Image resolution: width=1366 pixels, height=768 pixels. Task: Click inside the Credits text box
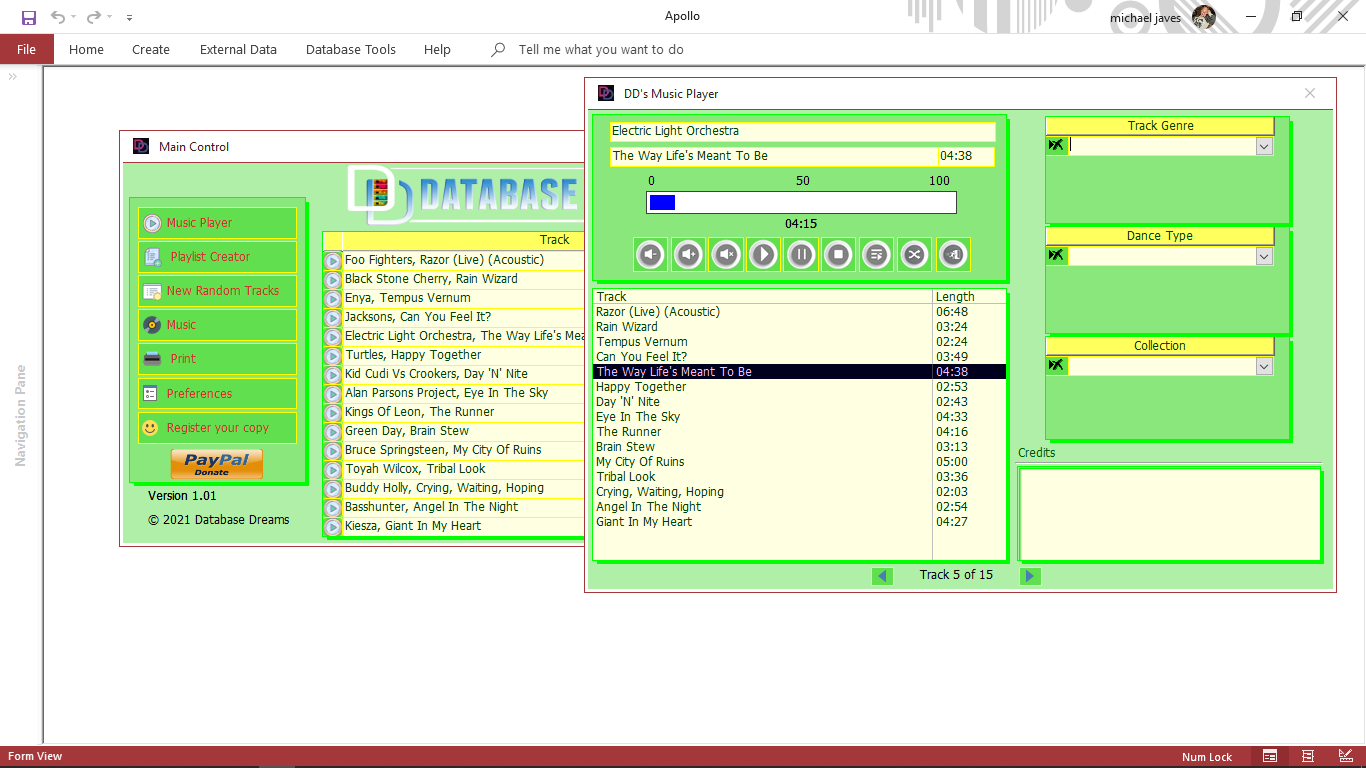1169,514
